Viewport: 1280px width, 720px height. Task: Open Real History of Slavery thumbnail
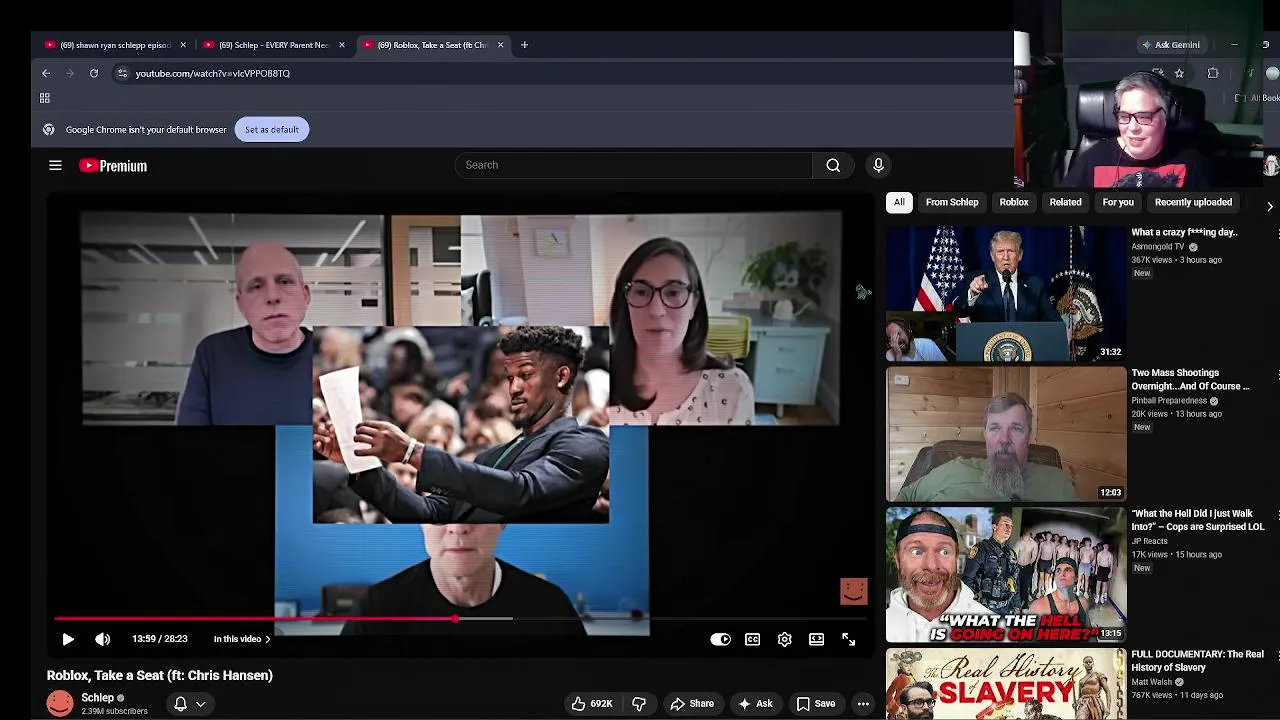[x=1006, y=684]
